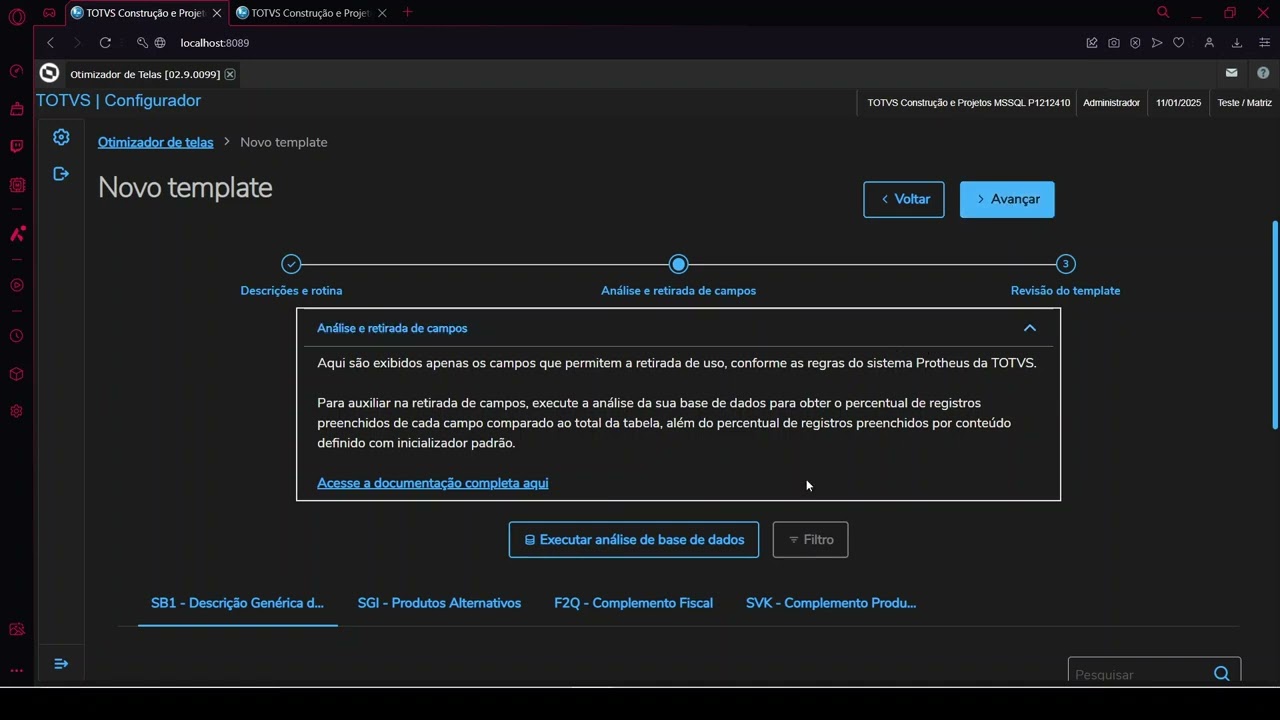Click the 11/01/2025 date label

tap(1178, 103)
